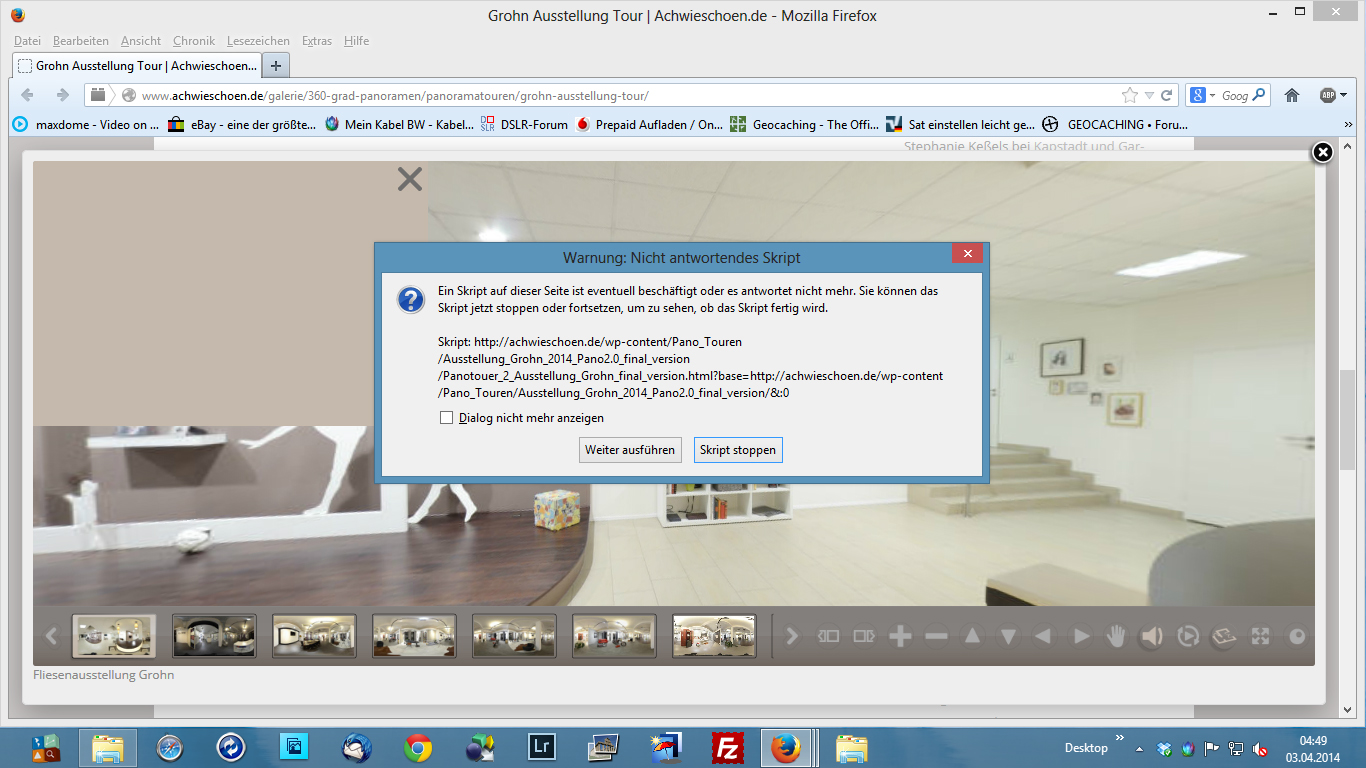Click the zoom in plus icon in panorama toolbar
The height and width of the screenshot is (768, 1366).
click(900, 636)
